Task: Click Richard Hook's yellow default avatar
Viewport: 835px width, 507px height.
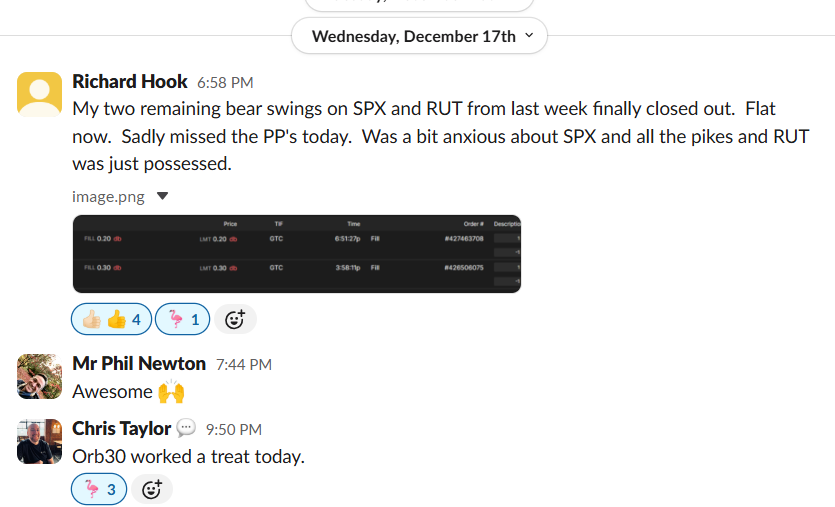Action: (x=40, y=91)
